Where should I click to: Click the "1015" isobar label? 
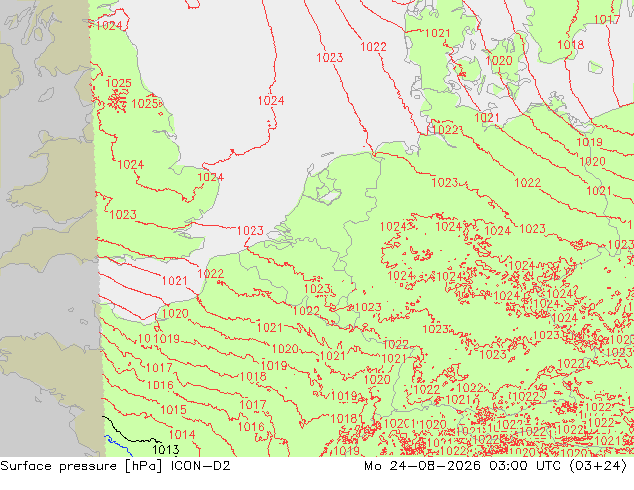pyautogui.click(x=173, y=410)
